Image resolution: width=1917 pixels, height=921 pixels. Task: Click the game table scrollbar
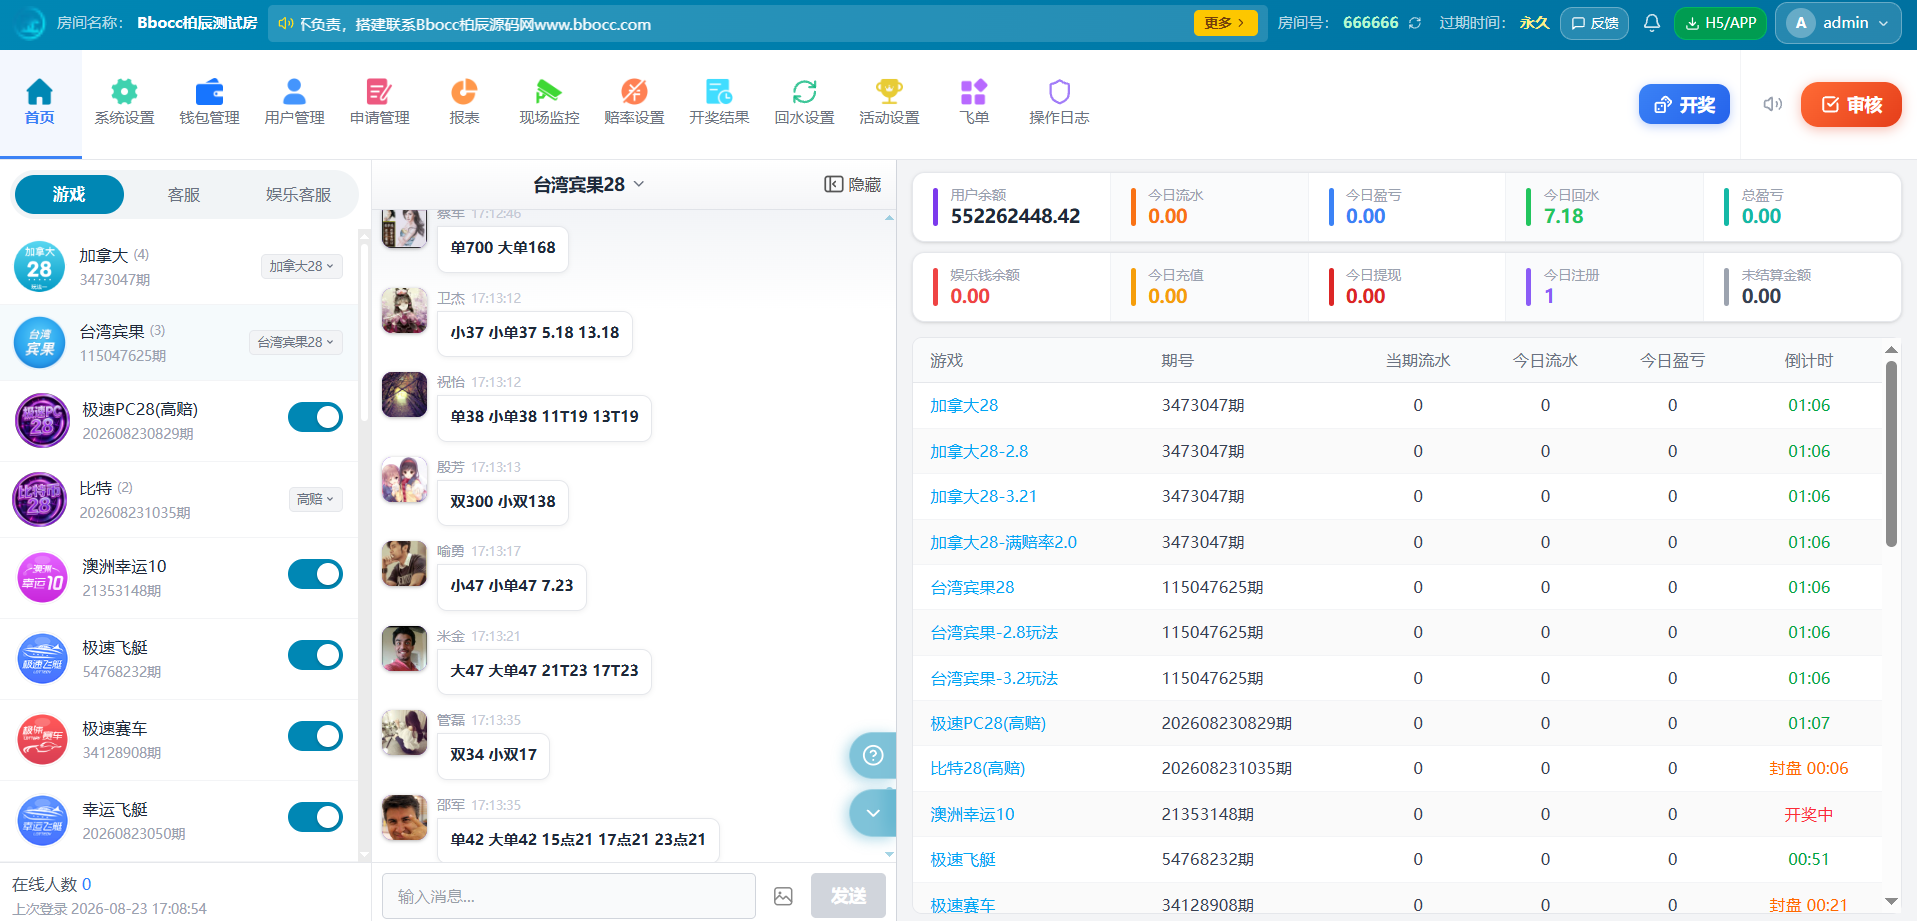click(x=1891, y=454)
